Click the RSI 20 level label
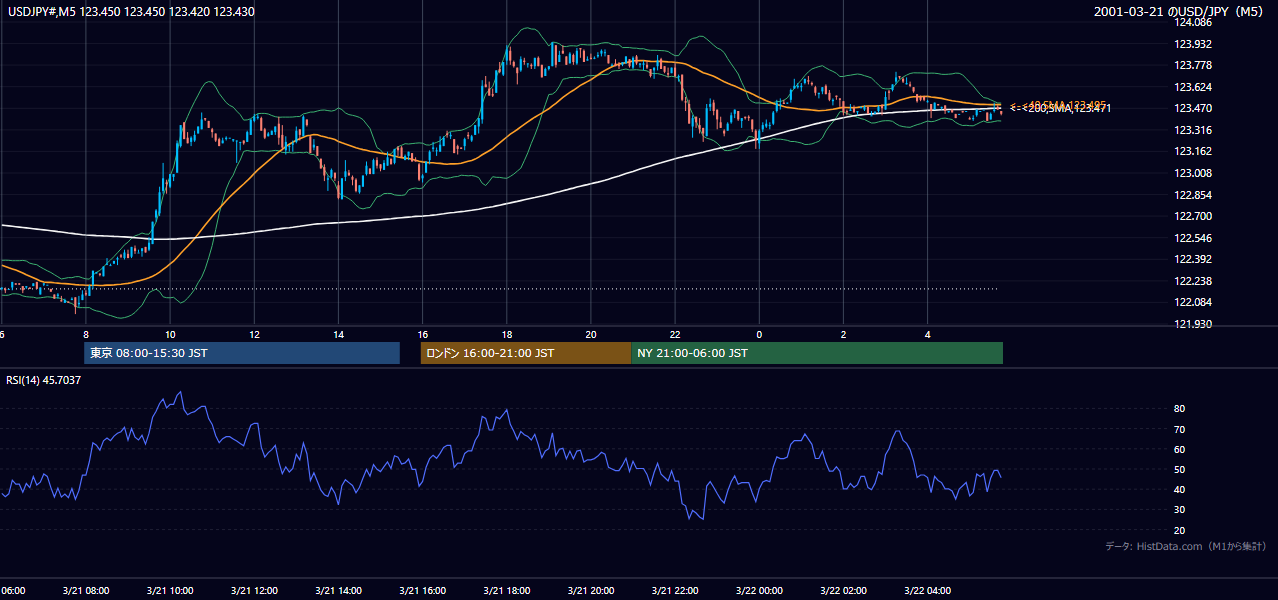 pos(1179,530)
